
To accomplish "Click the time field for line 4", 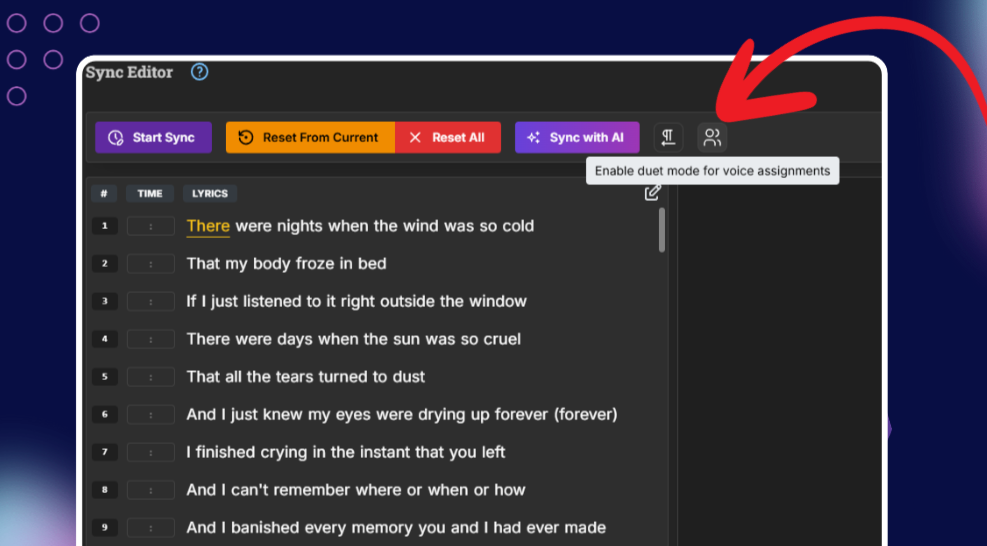I will (x=151, y=339).
